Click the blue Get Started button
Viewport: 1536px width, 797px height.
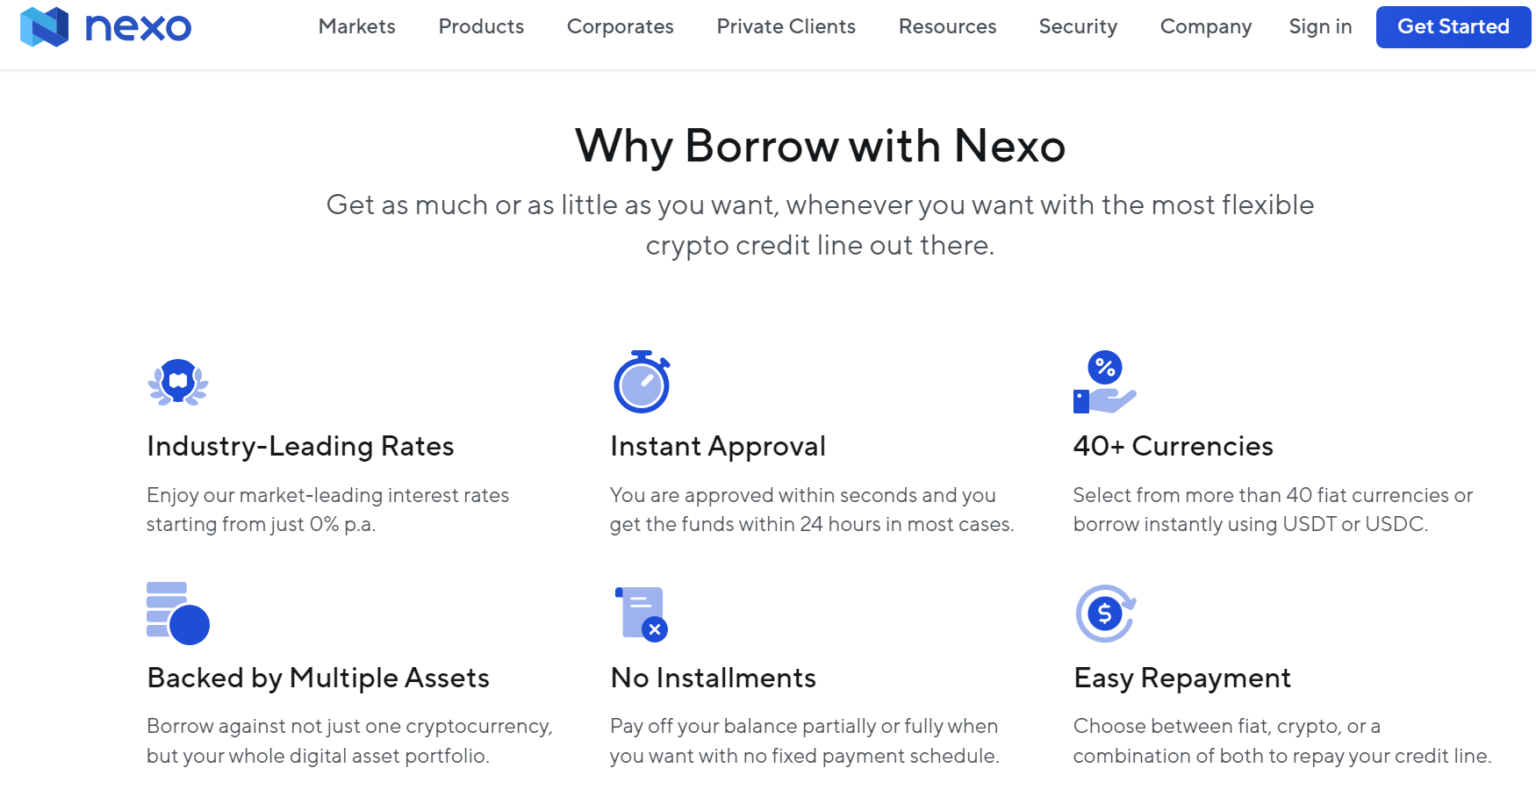click(x=1453, y=27)
